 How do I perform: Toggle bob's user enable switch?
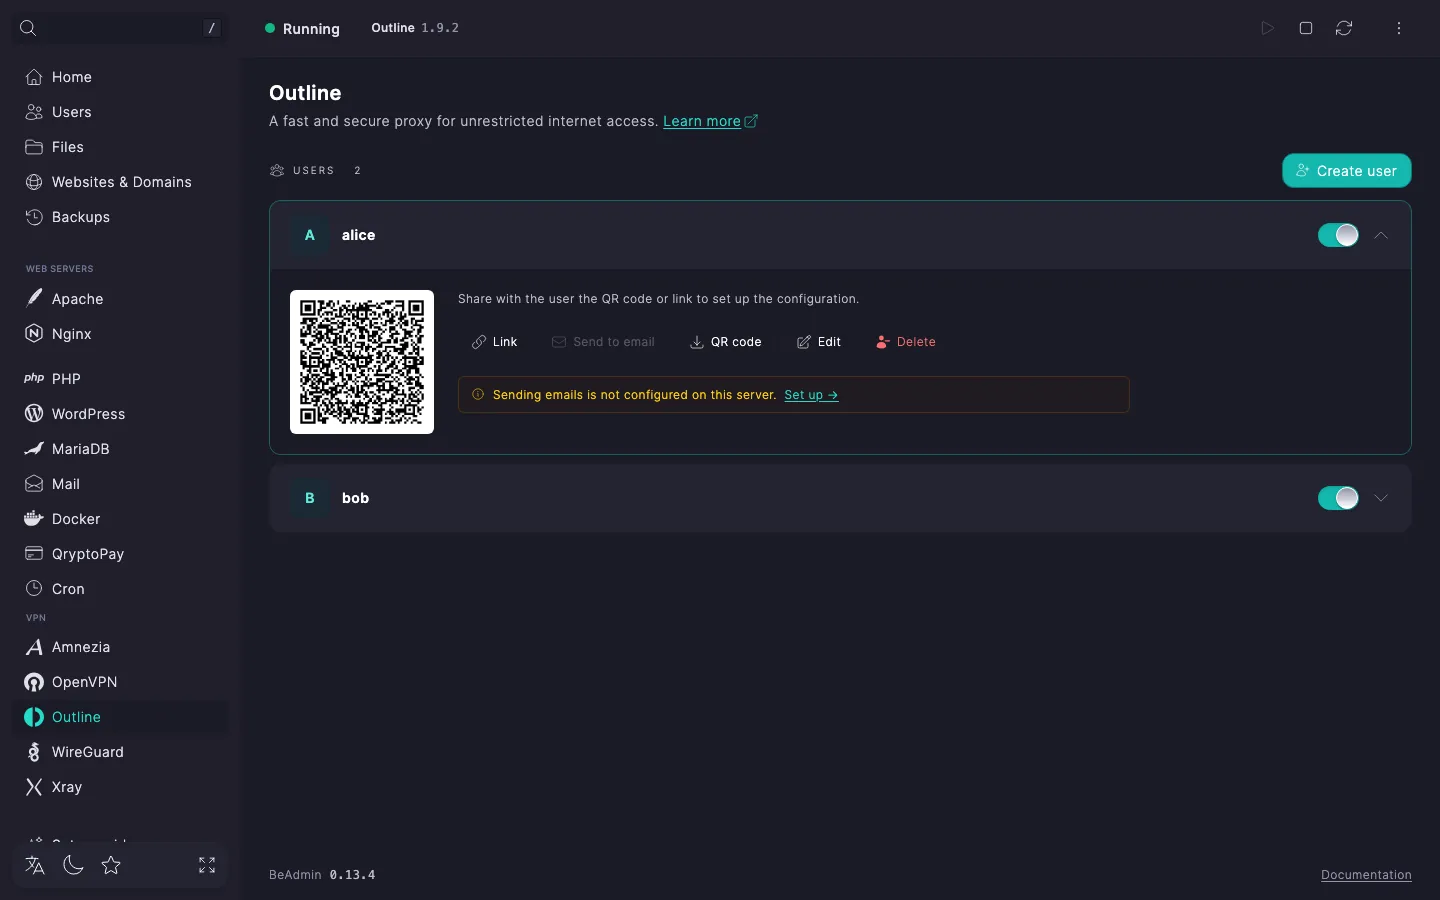click(x=1338, y=498)
